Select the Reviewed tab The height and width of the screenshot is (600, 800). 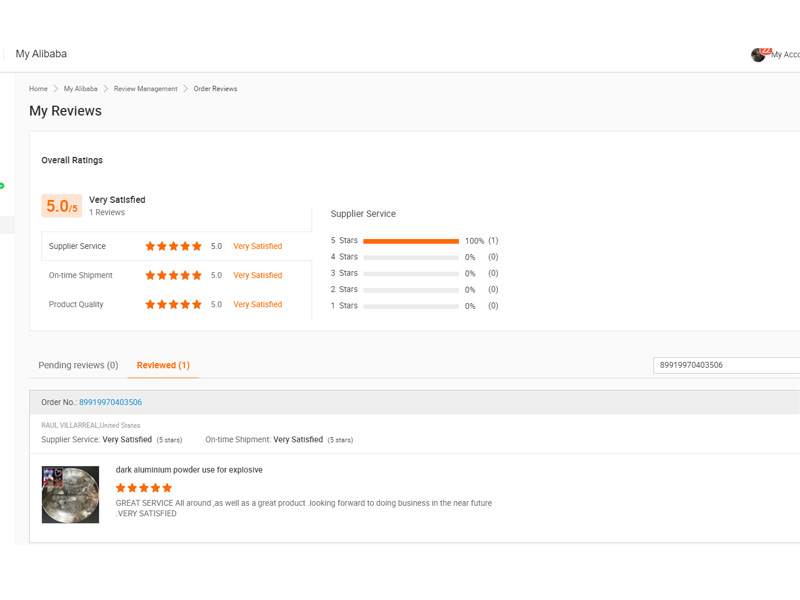pos(163,365)
